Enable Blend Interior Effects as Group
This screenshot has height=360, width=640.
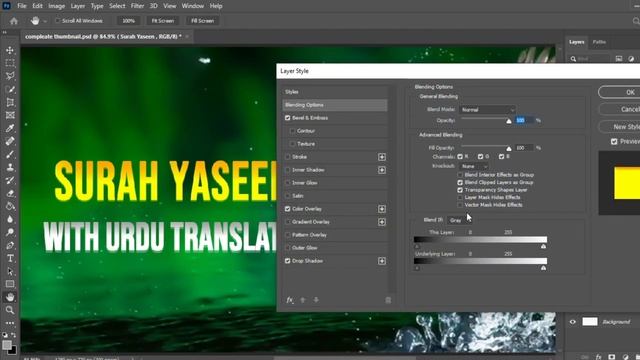click(x=460, y=175)
